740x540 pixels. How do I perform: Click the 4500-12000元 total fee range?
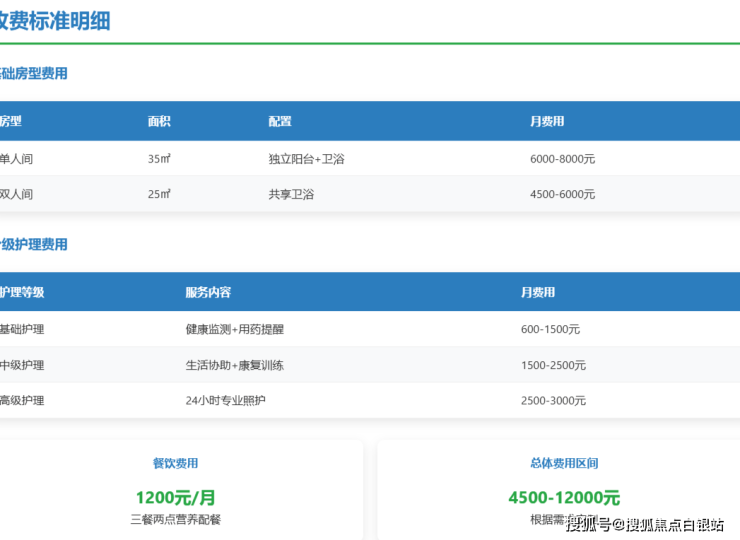[564, 497]
